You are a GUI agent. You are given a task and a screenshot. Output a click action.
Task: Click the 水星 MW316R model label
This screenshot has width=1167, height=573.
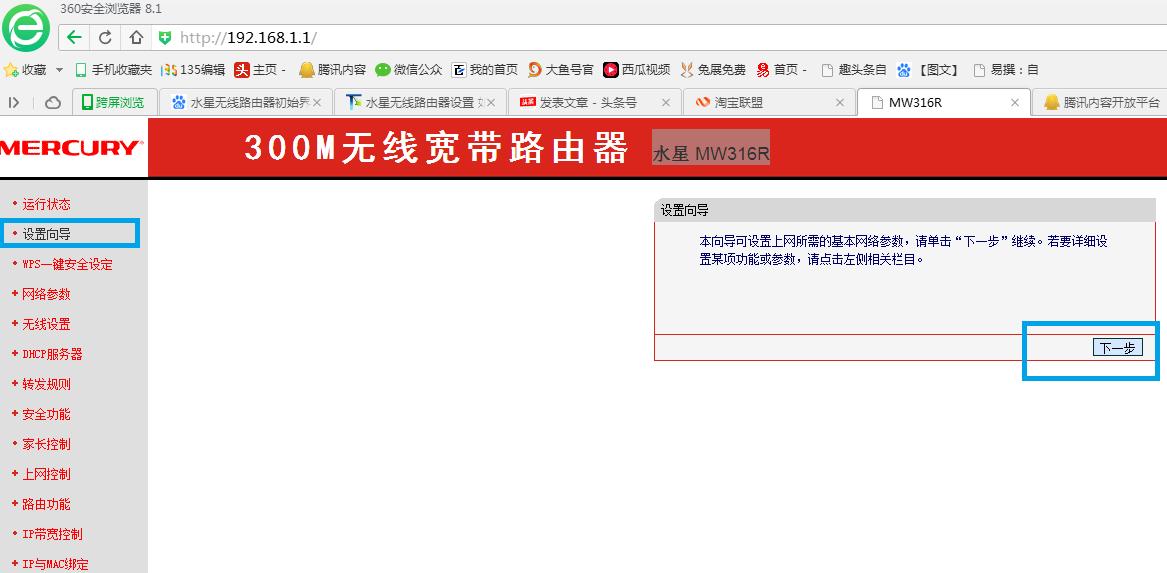(x=711, y=153)
